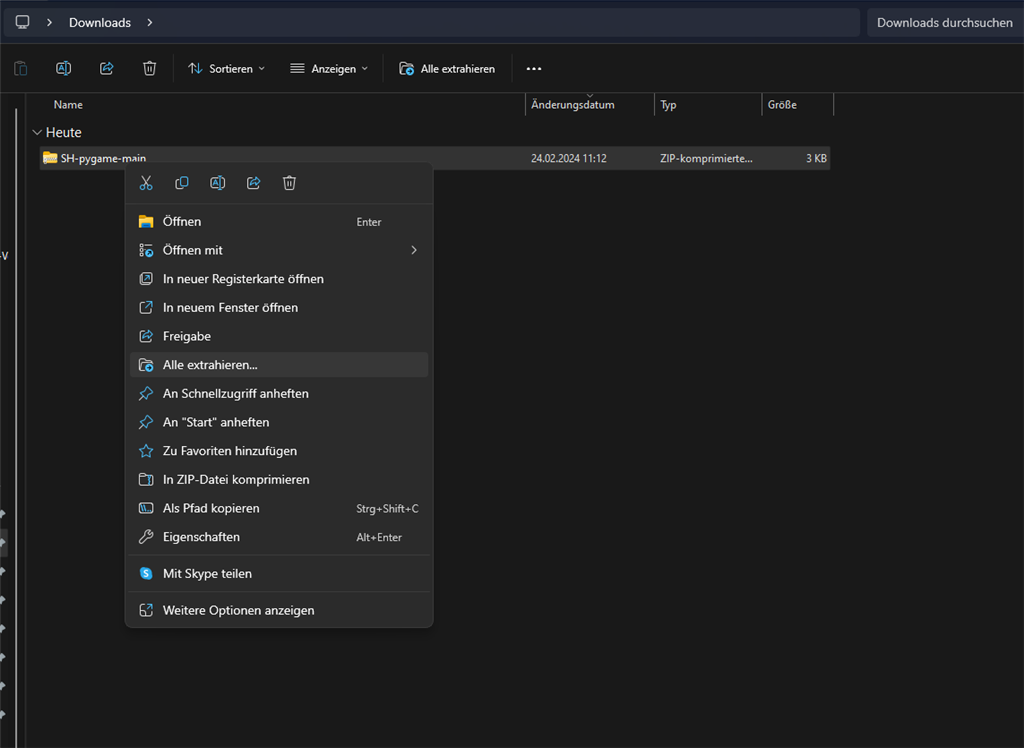
Task: Click the rename icon in context menu
Action: pos(217,183)
